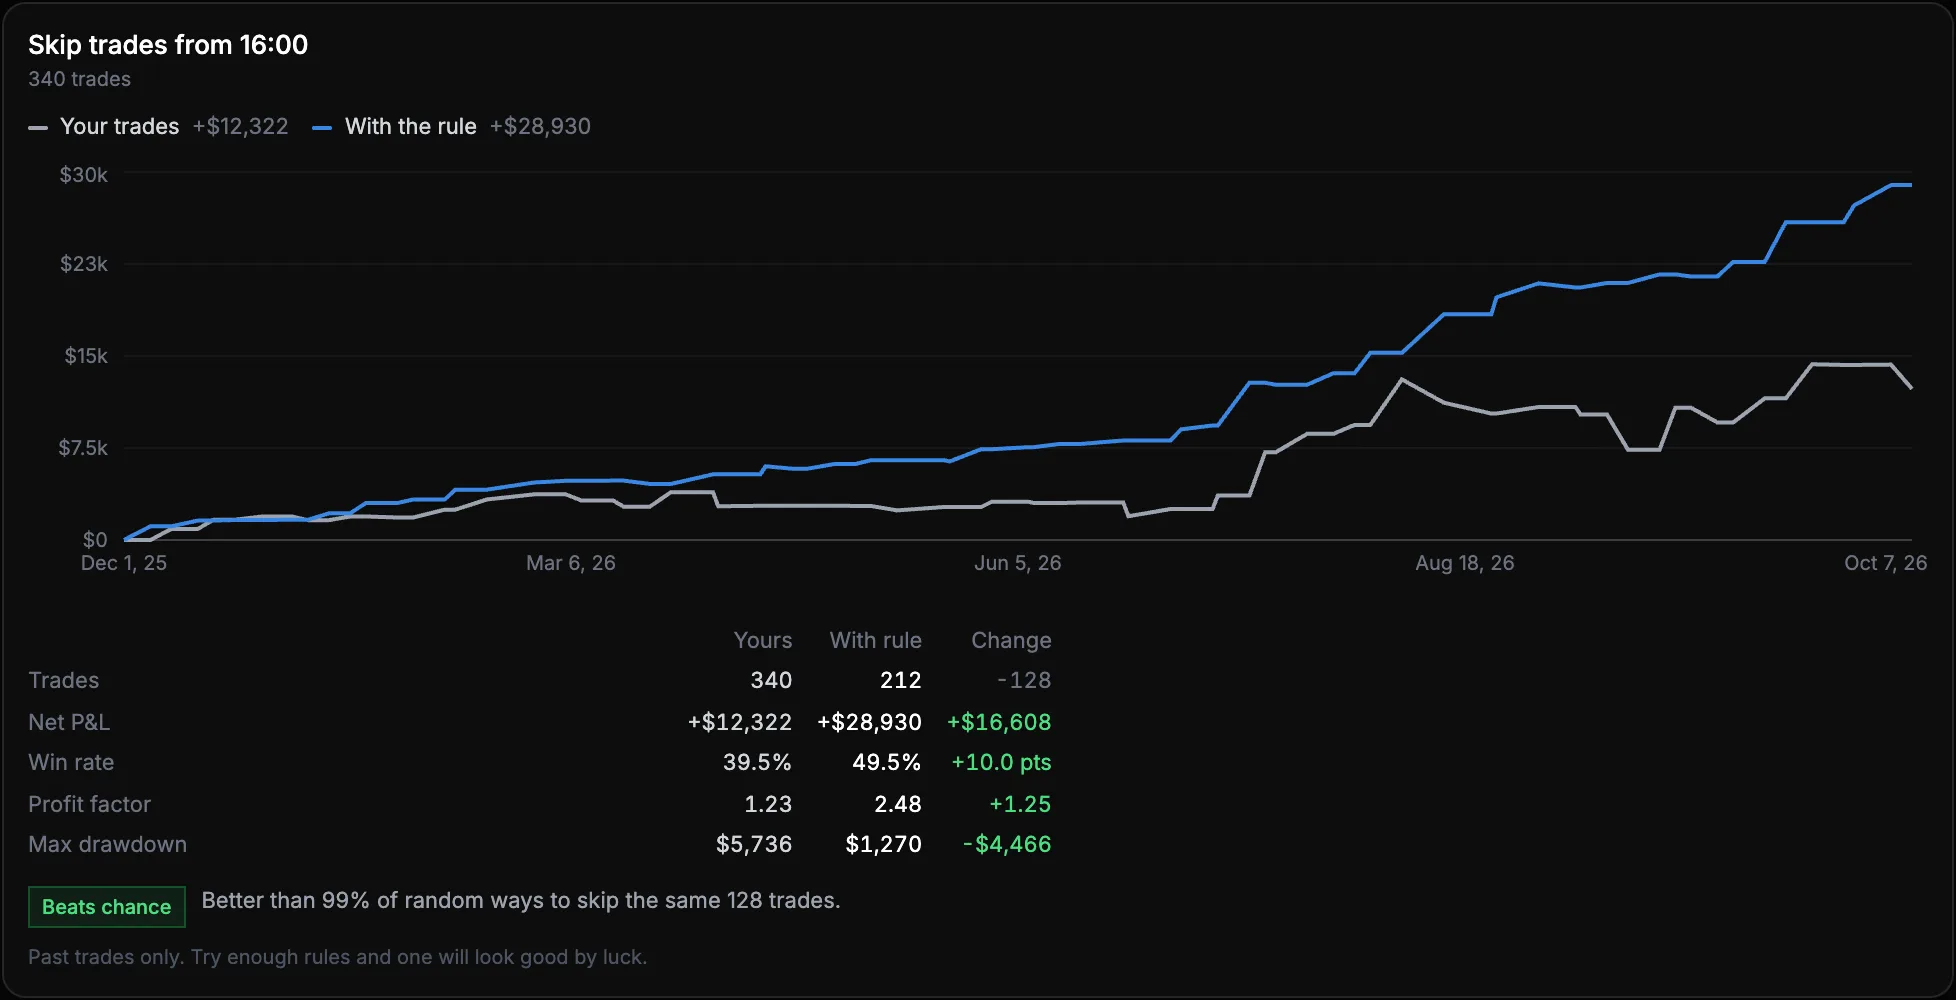Select the 'With the rule' legend label

click(x=411, y=126)
